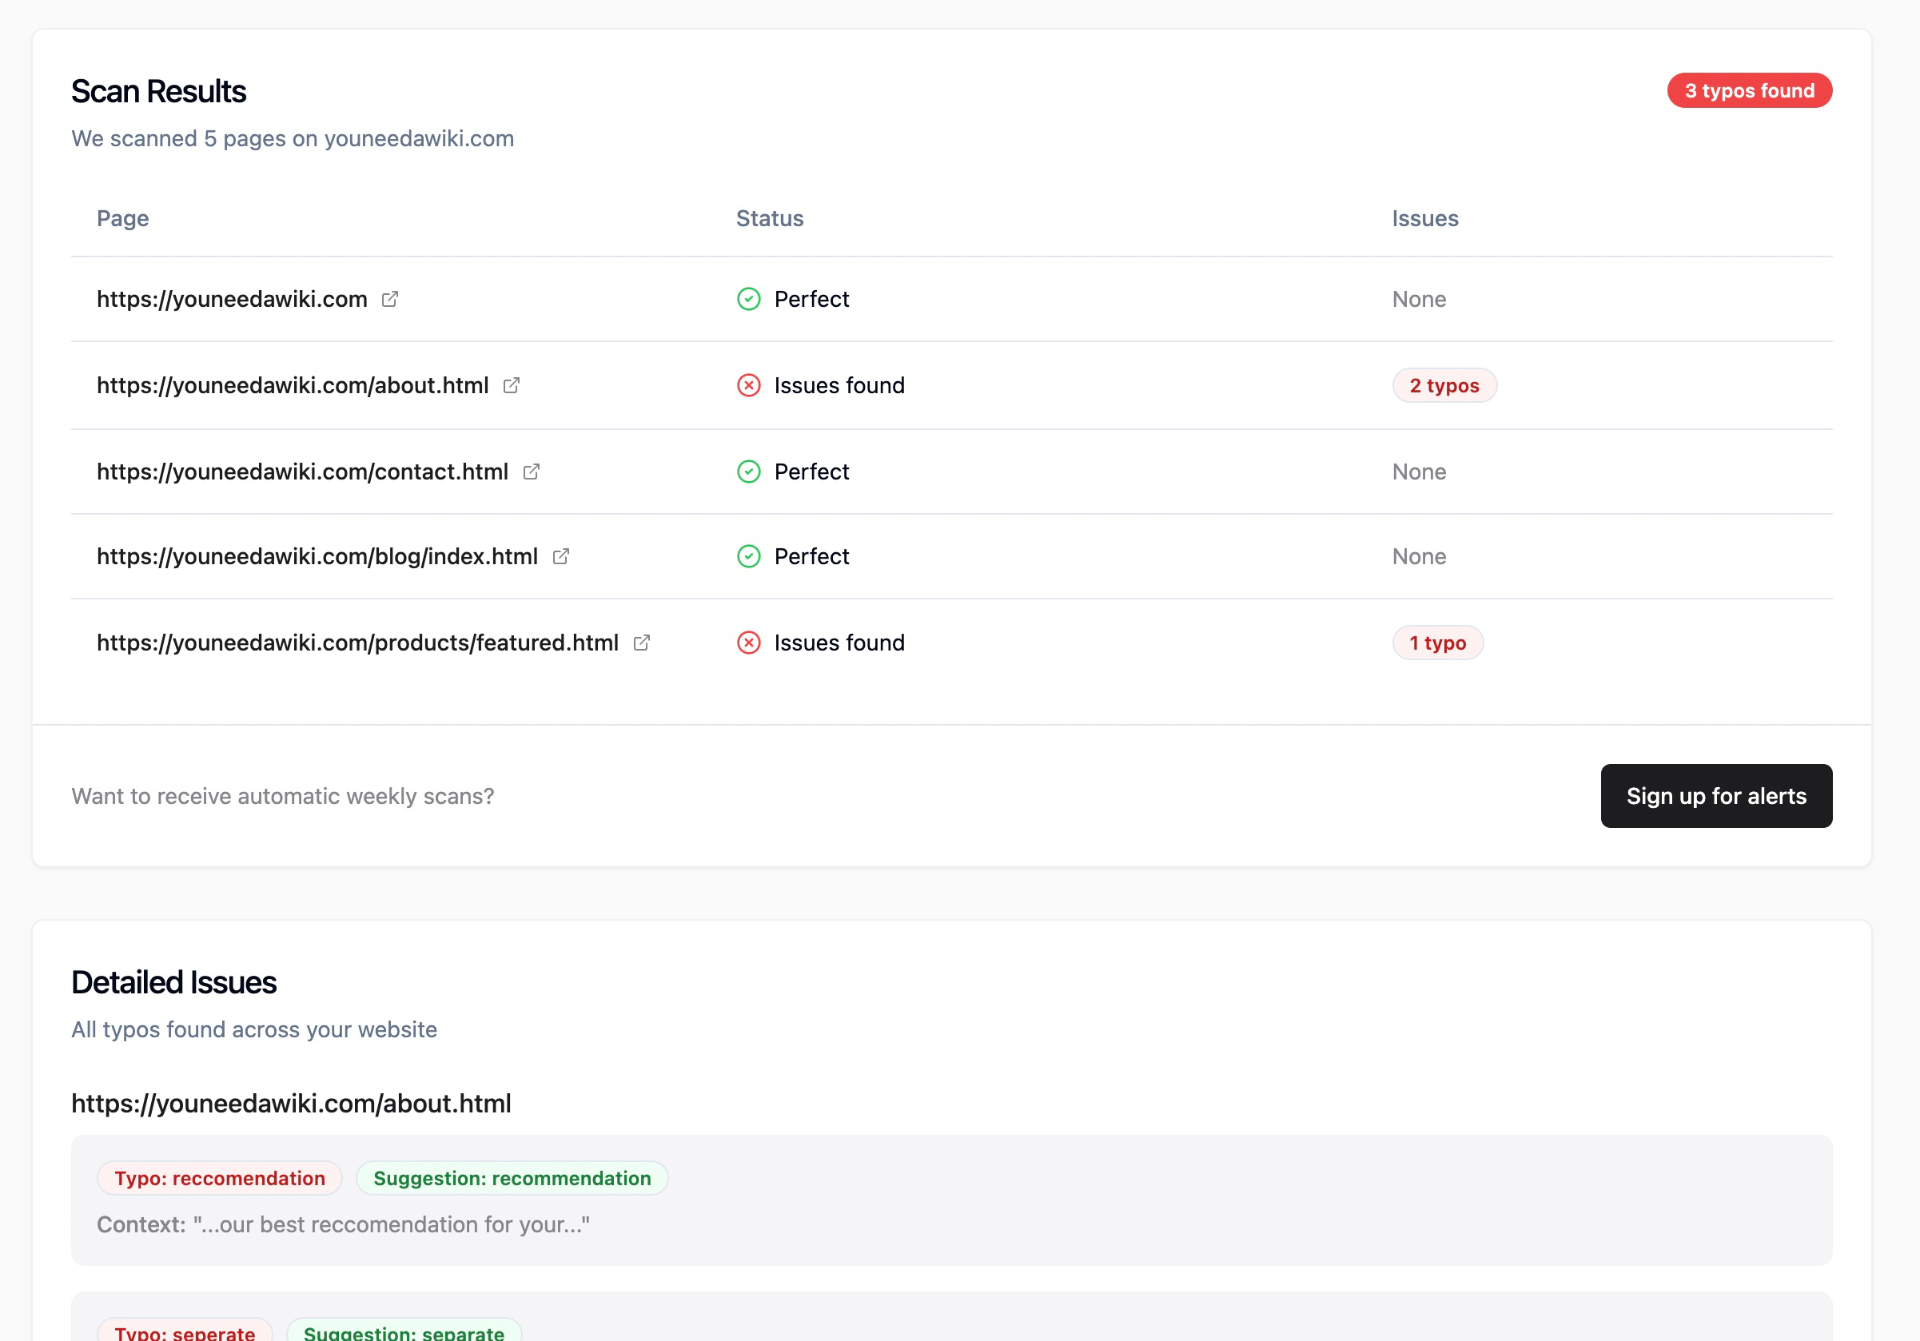The image size is (1920, 1341).
Task: Open the youneedawiki.com homepage in new tab
Action: [389, 299]
